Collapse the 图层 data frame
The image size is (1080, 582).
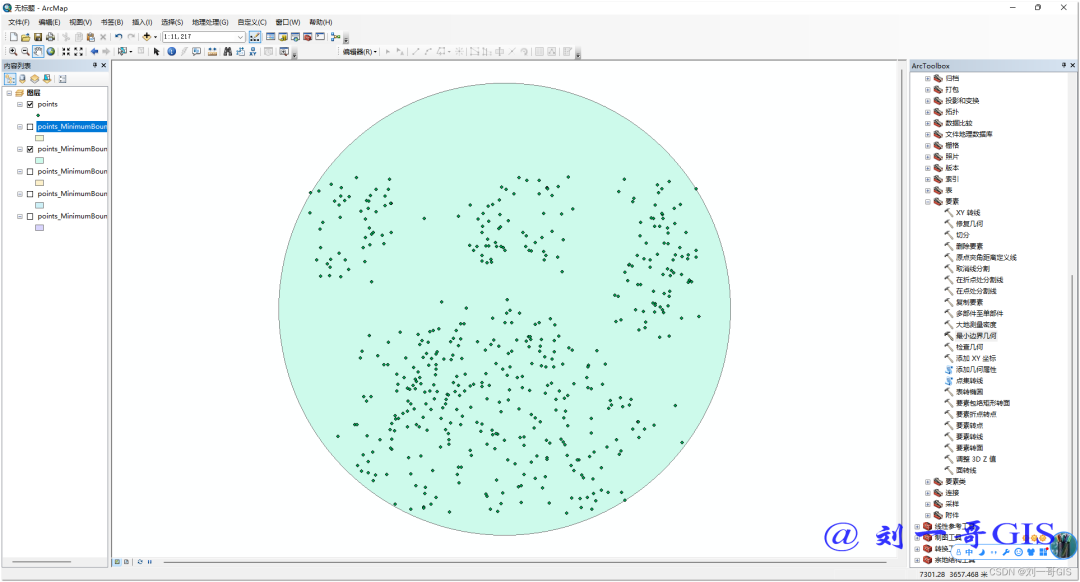(9, 93)
